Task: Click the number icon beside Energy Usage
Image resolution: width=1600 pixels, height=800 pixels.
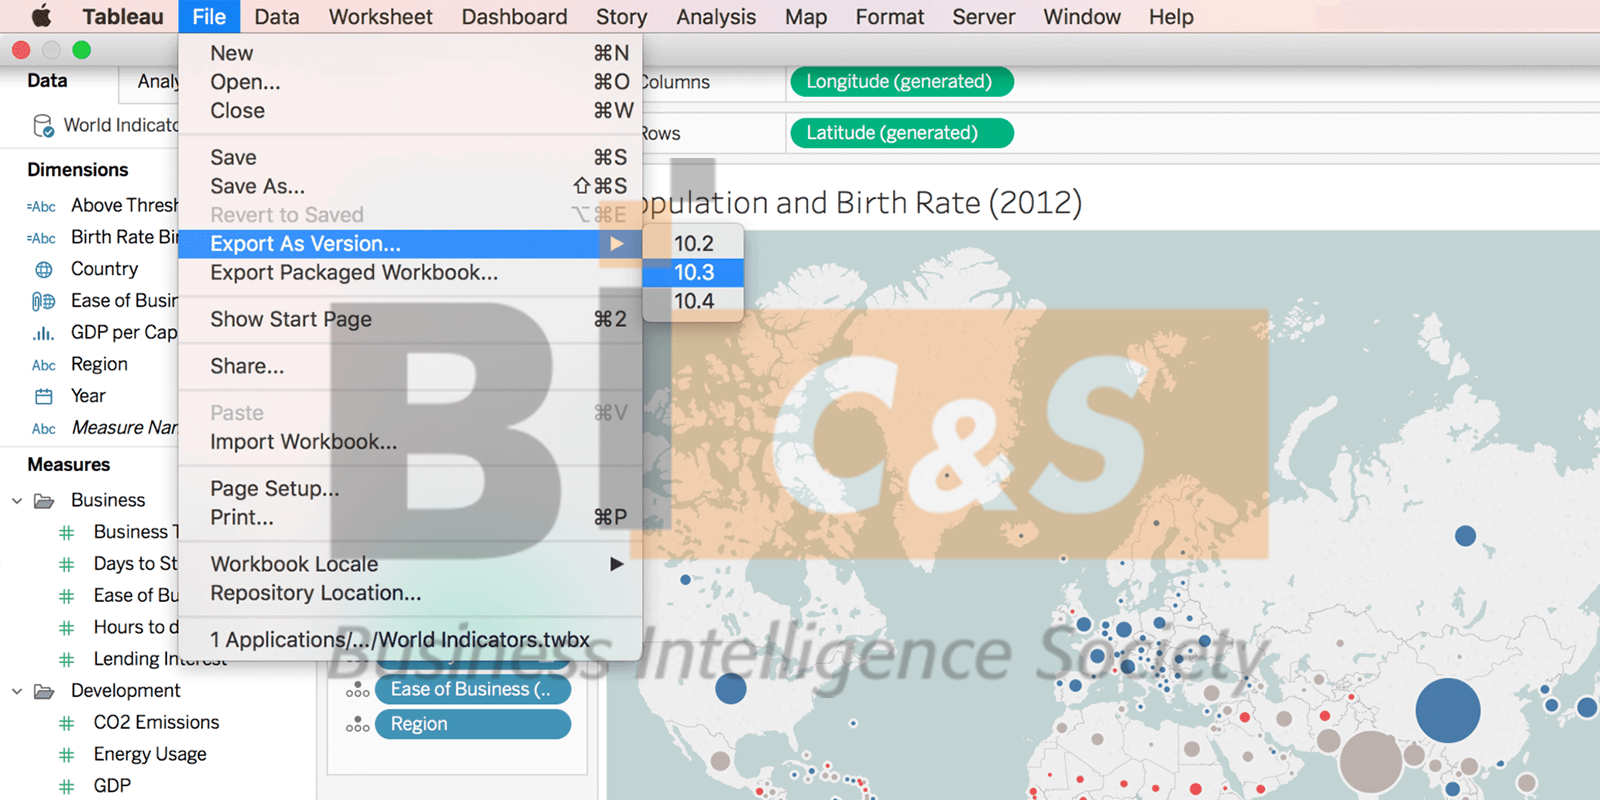Action: [67, 755]
